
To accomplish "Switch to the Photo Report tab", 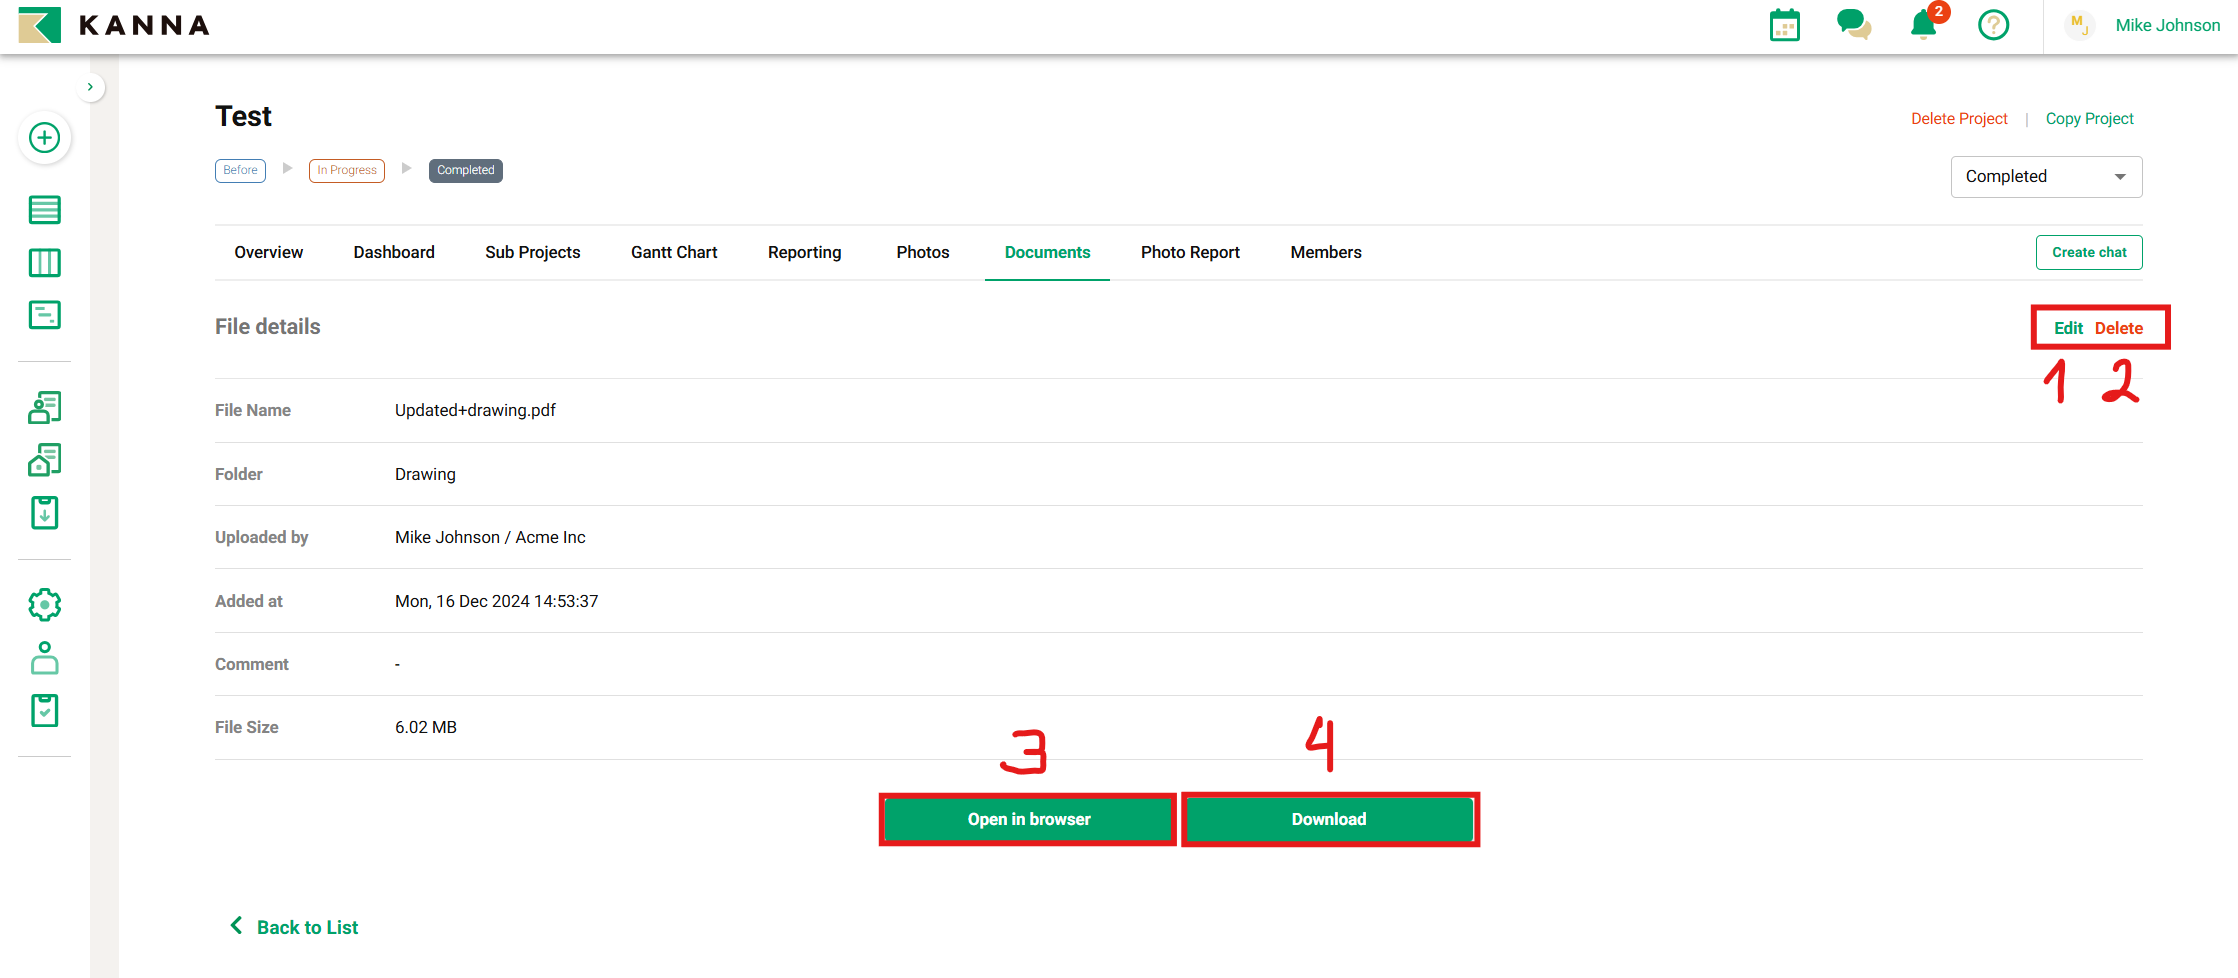I will pos(1190,253).
